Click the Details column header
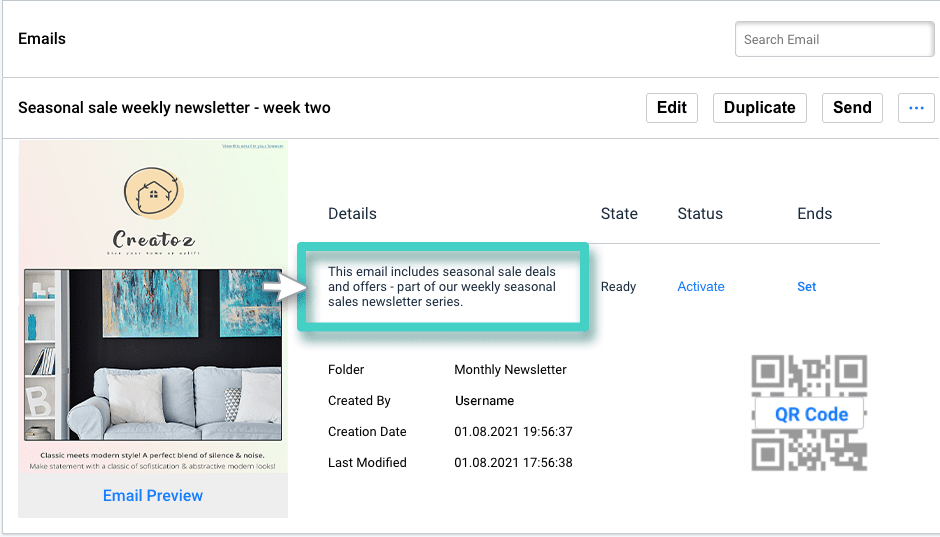Viewport: 940px width, 537px height. (x=352, y=214)
